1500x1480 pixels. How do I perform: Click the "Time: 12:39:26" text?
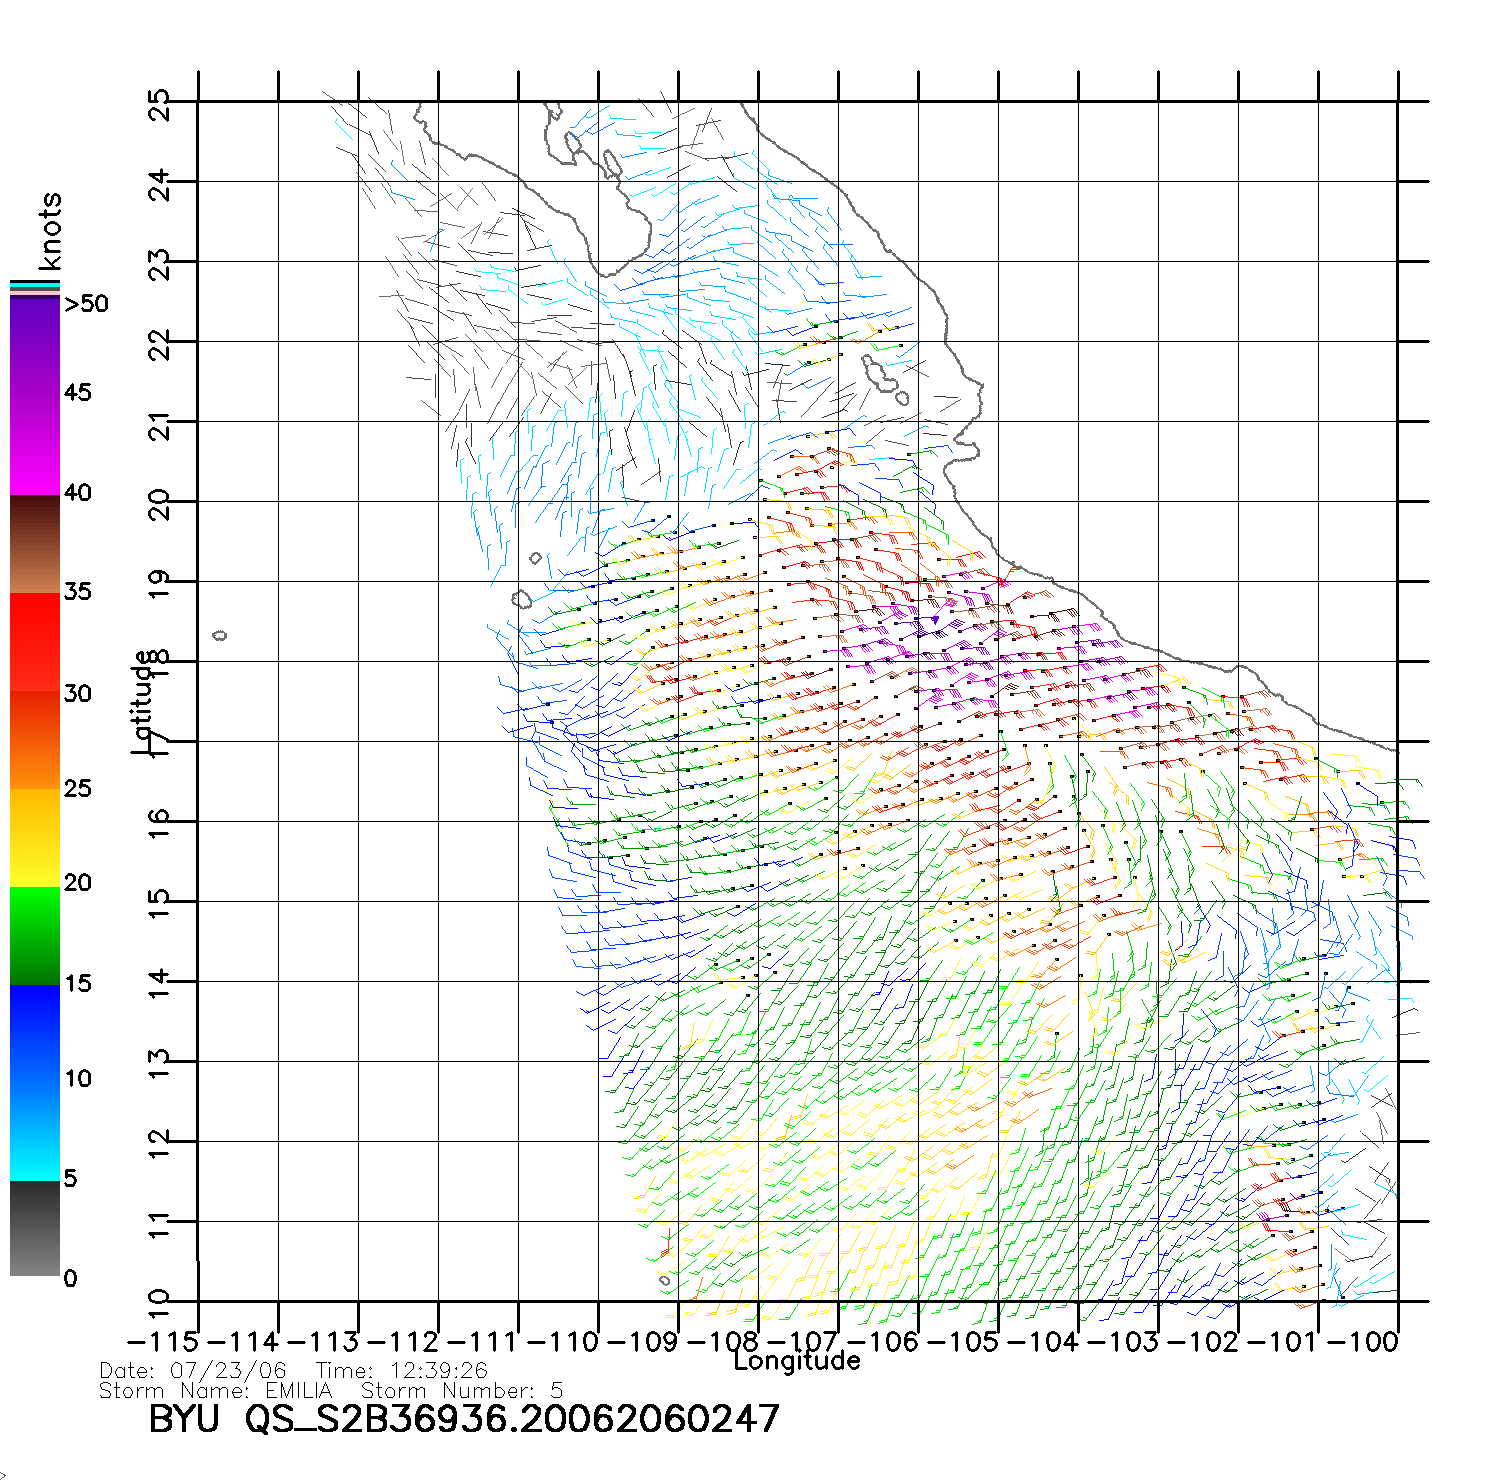[x=401, y=1371]
